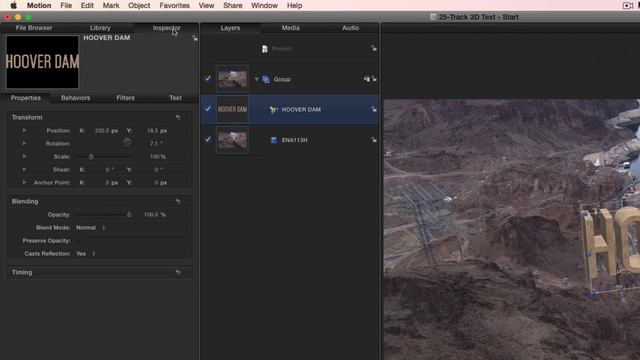Expand Shear parameter disclosure triangle
640x360 pixels.
(x=24, y=169)
